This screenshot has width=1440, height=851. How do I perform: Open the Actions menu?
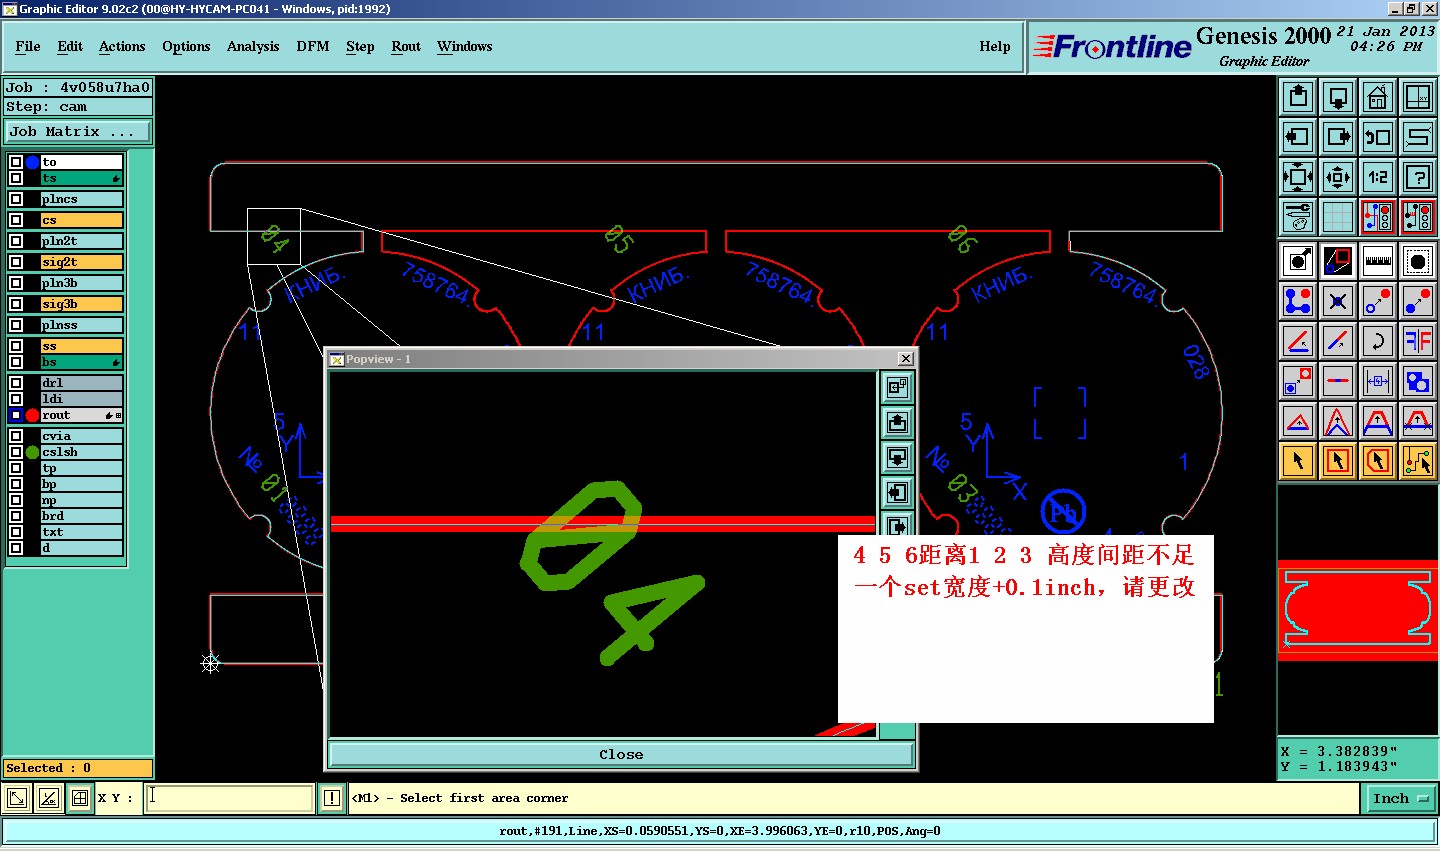coord(122,46)
